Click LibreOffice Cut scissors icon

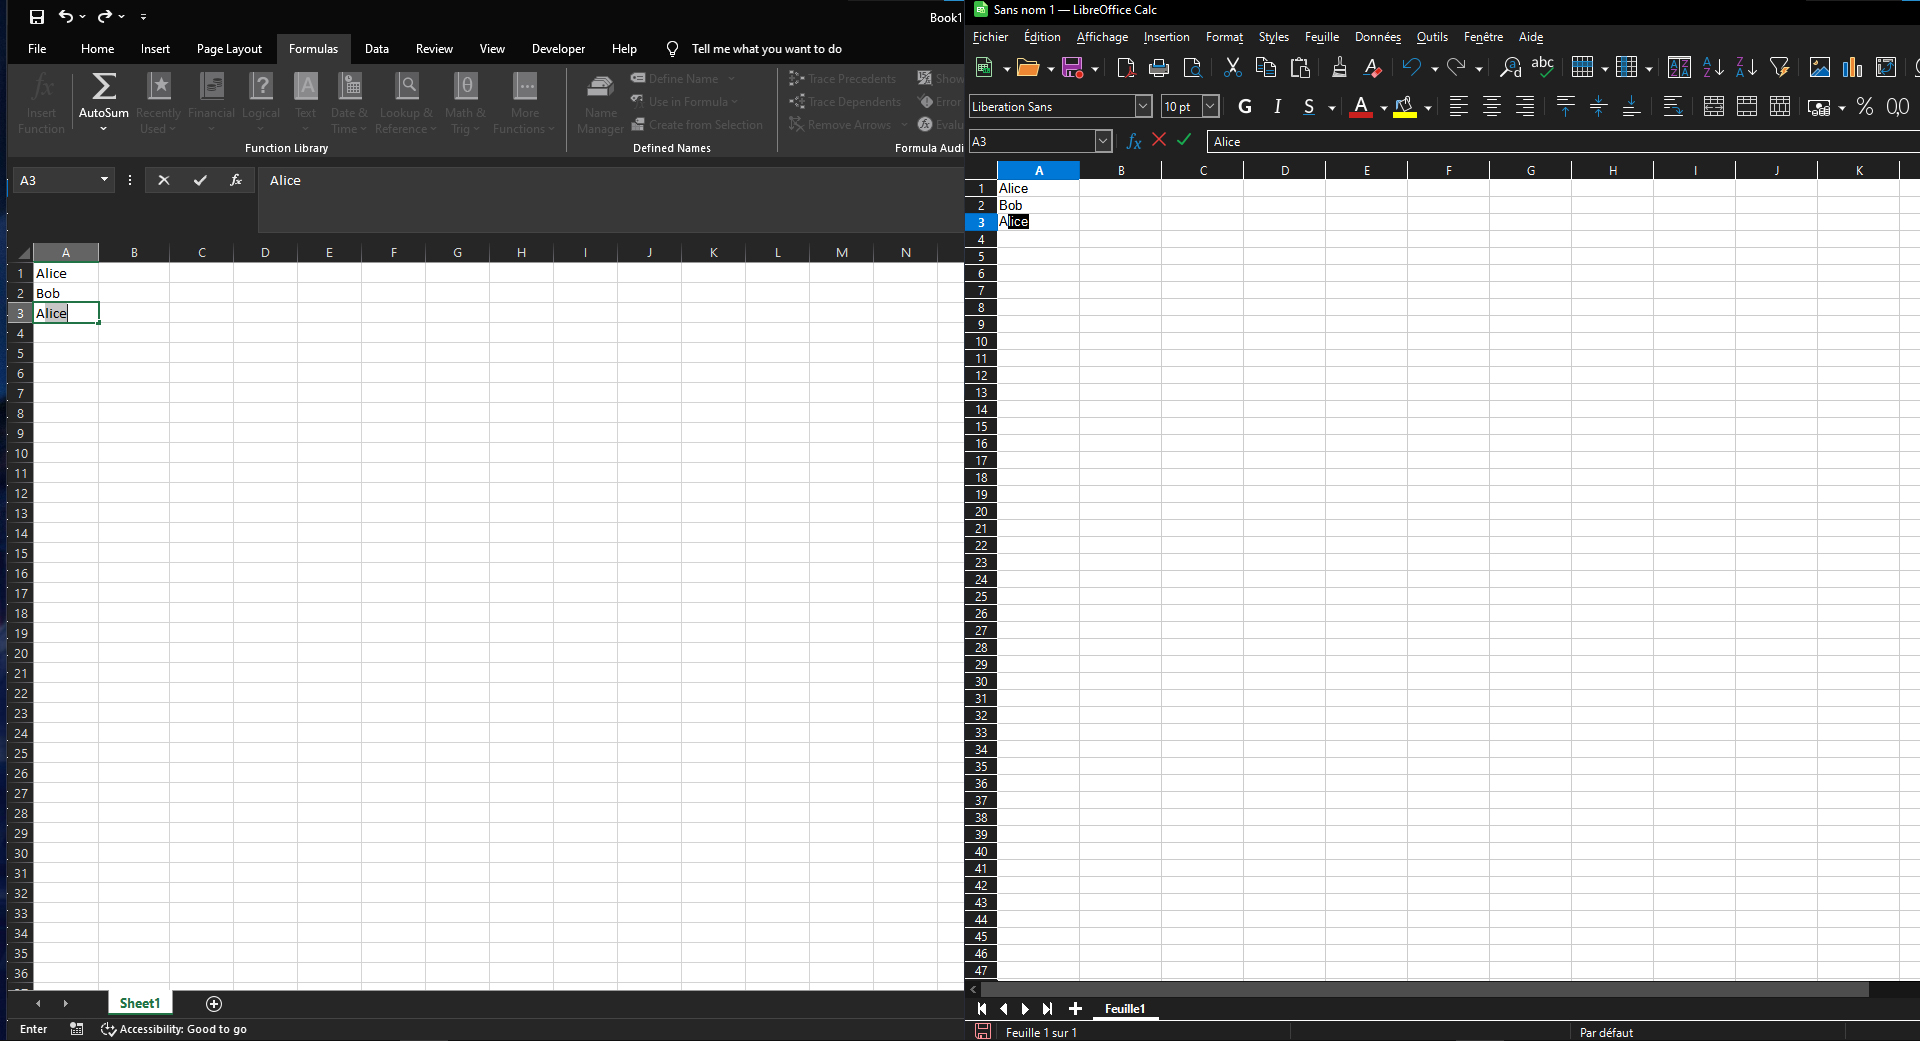[x=1232, y=67]
